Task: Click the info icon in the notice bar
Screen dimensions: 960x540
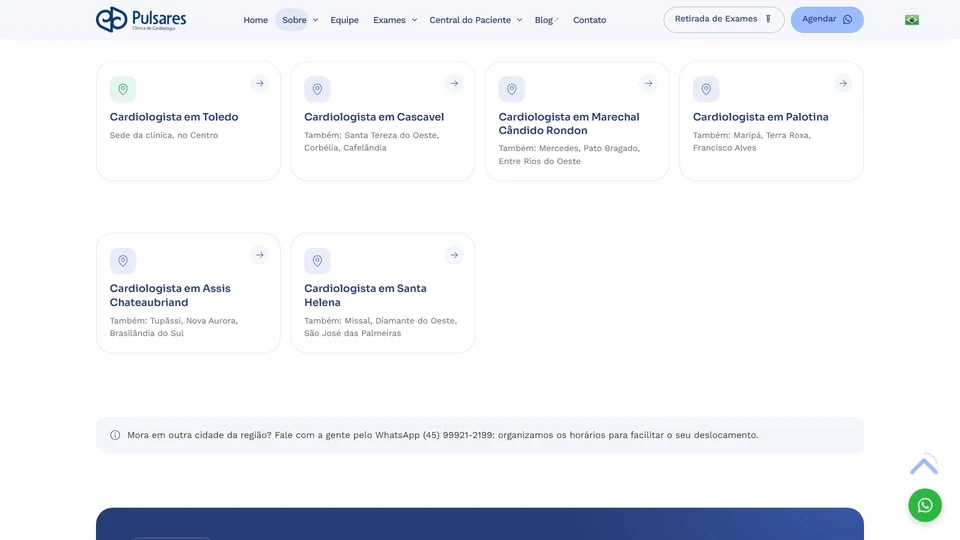Action: coord(115,435)
